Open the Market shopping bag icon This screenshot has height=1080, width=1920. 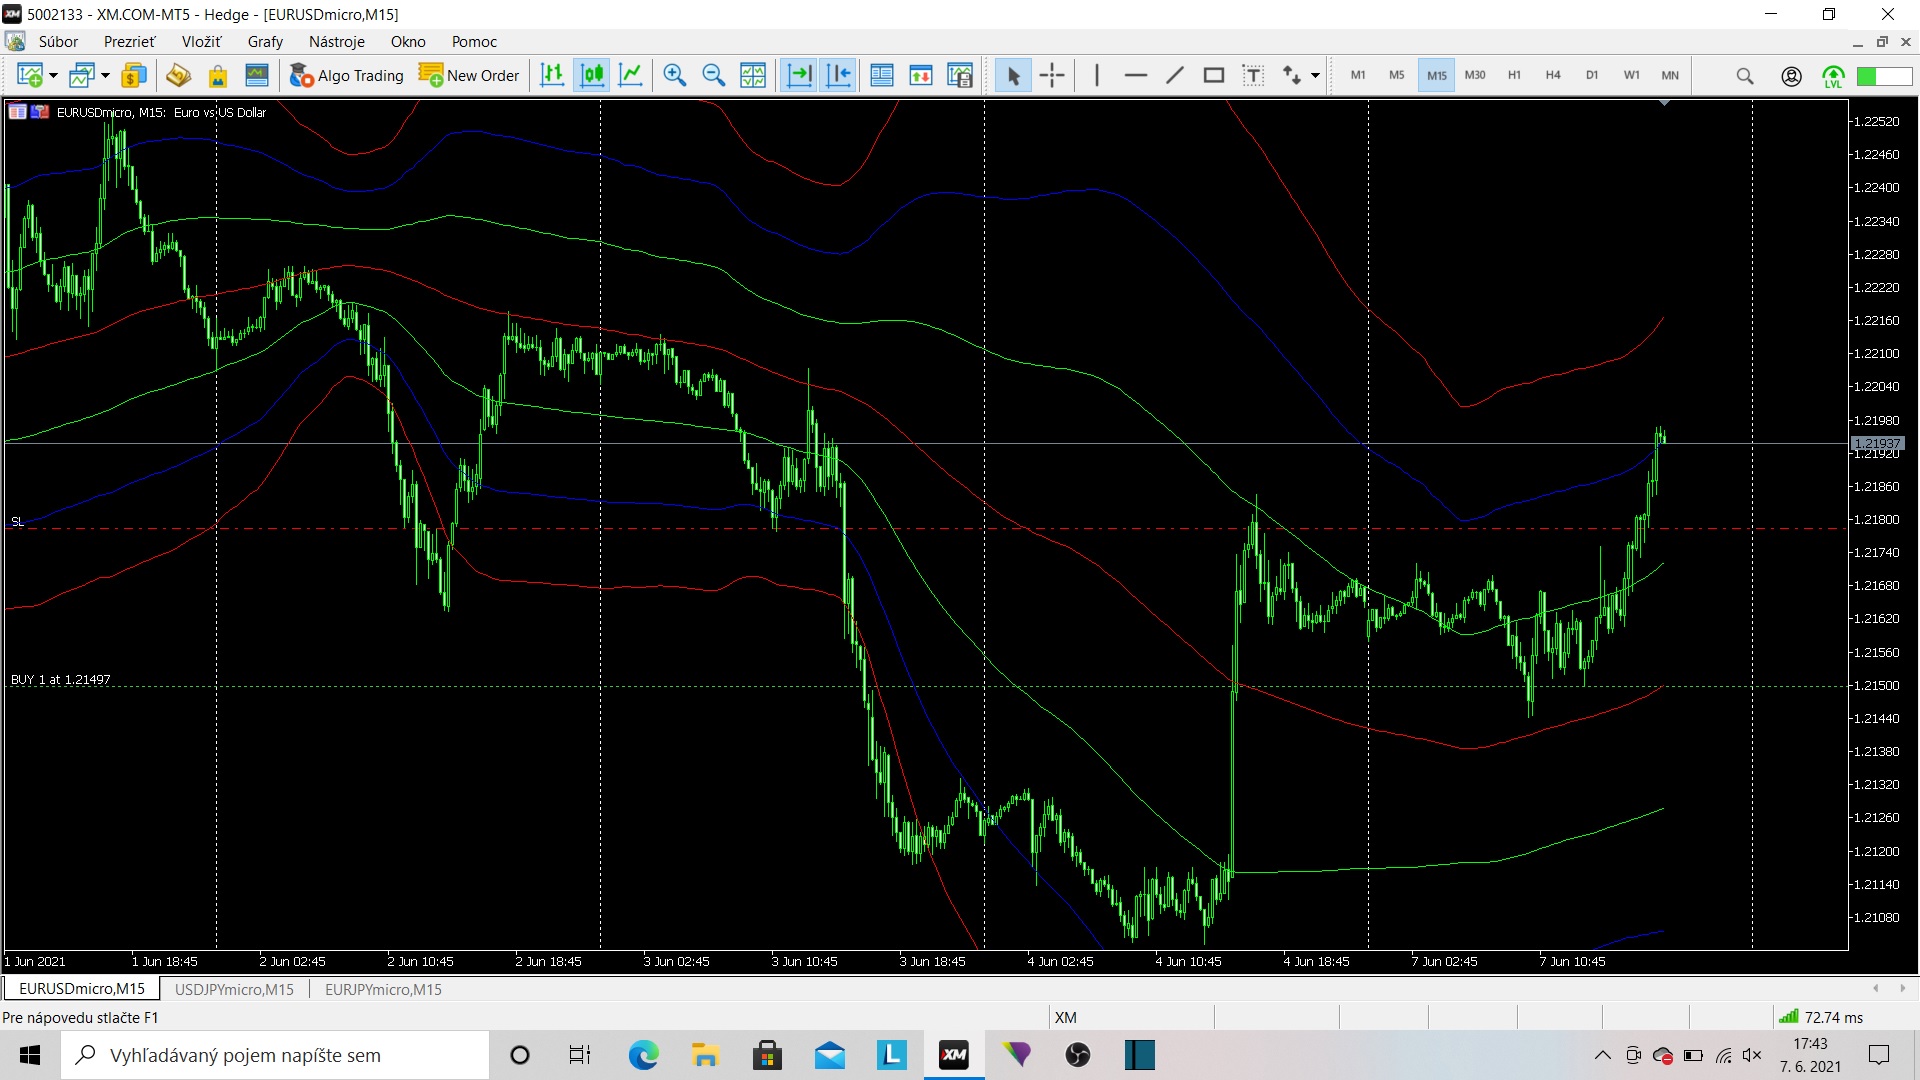(x=217, y=75)
